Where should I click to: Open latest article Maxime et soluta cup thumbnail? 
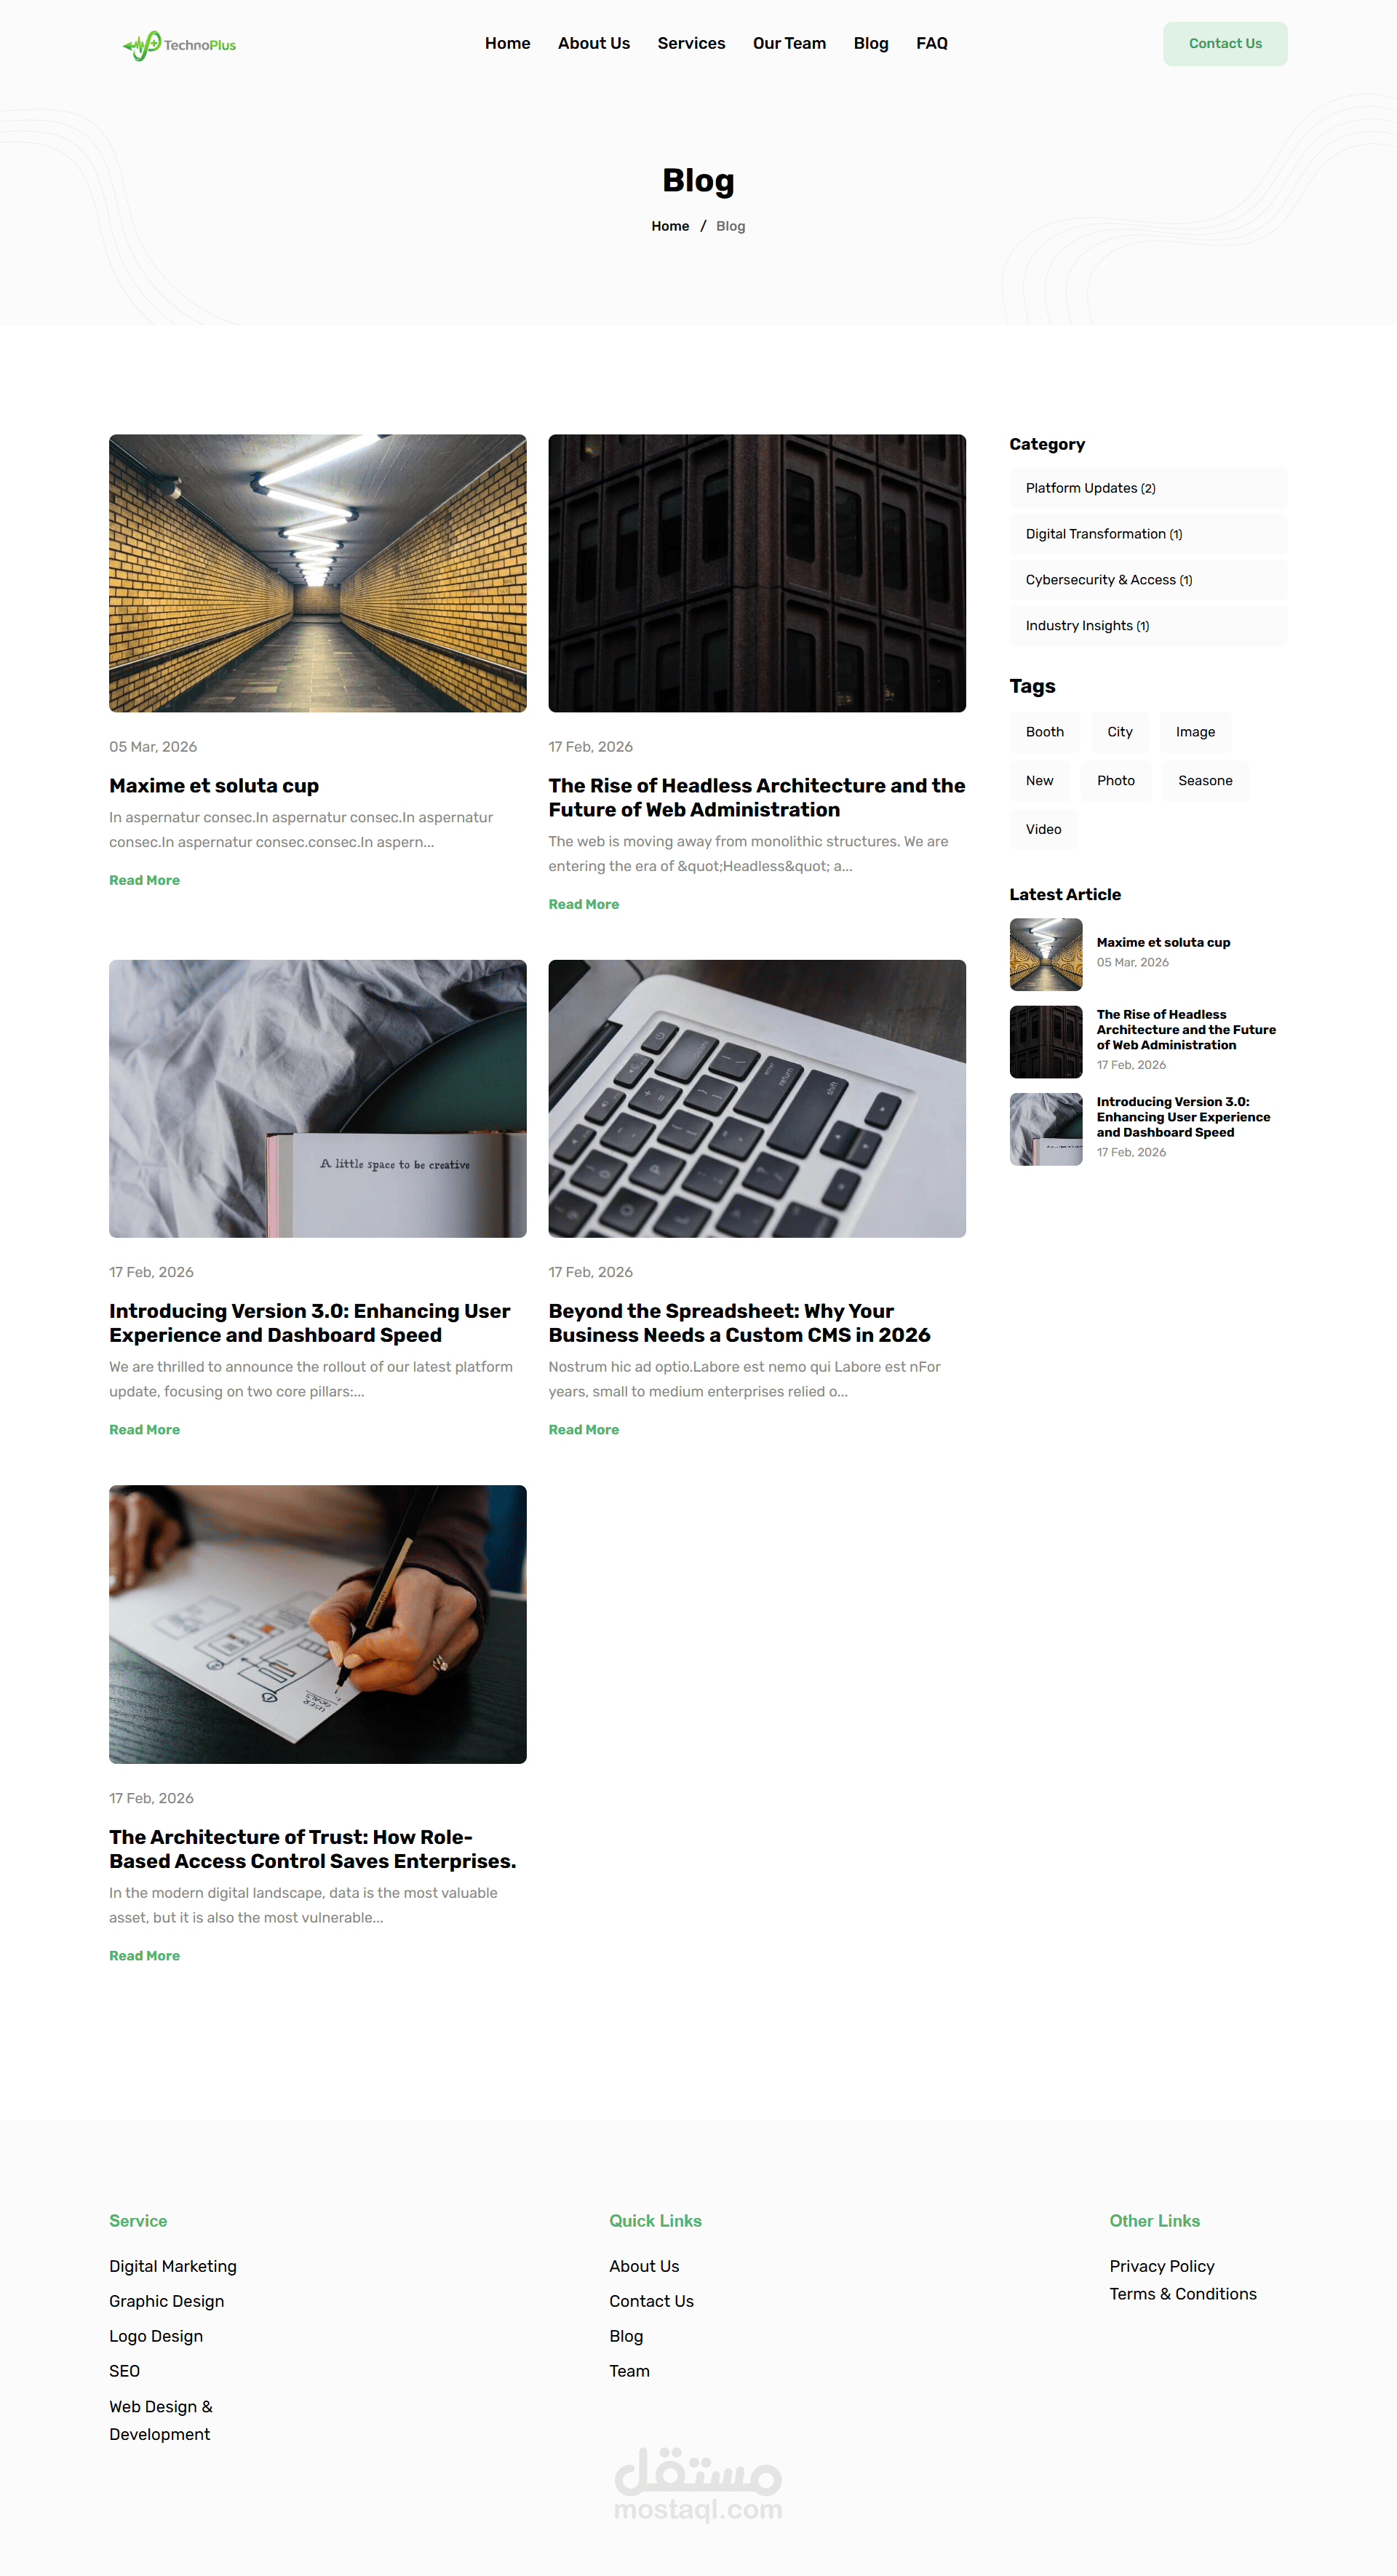coord(1046,954)
